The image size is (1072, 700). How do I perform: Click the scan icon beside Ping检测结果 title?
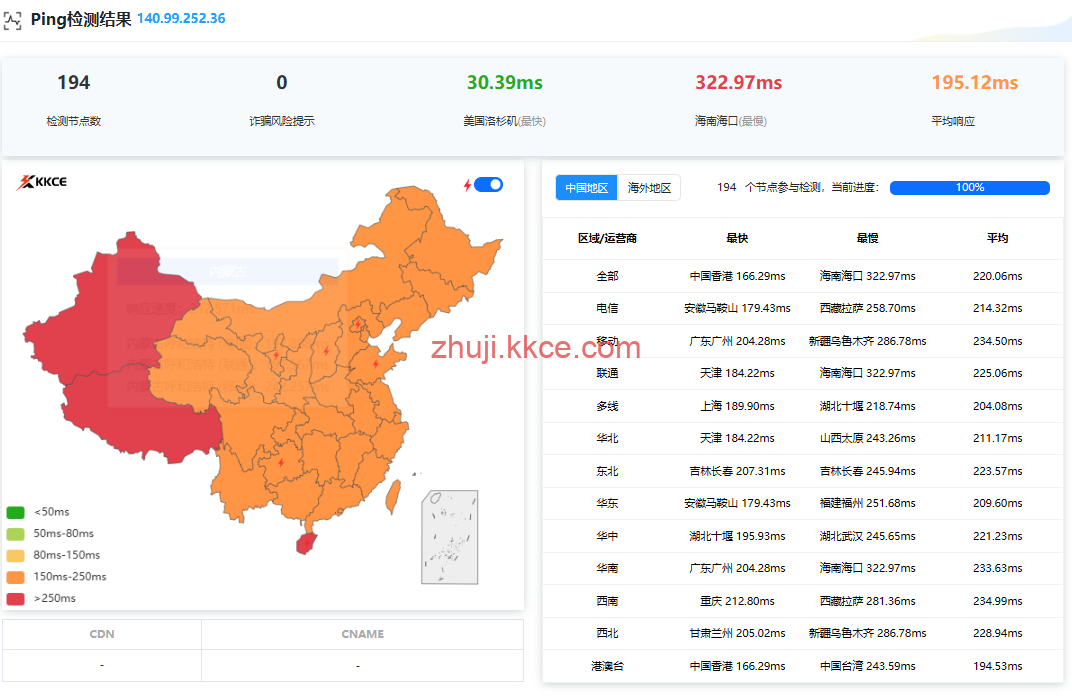[13, 19]
